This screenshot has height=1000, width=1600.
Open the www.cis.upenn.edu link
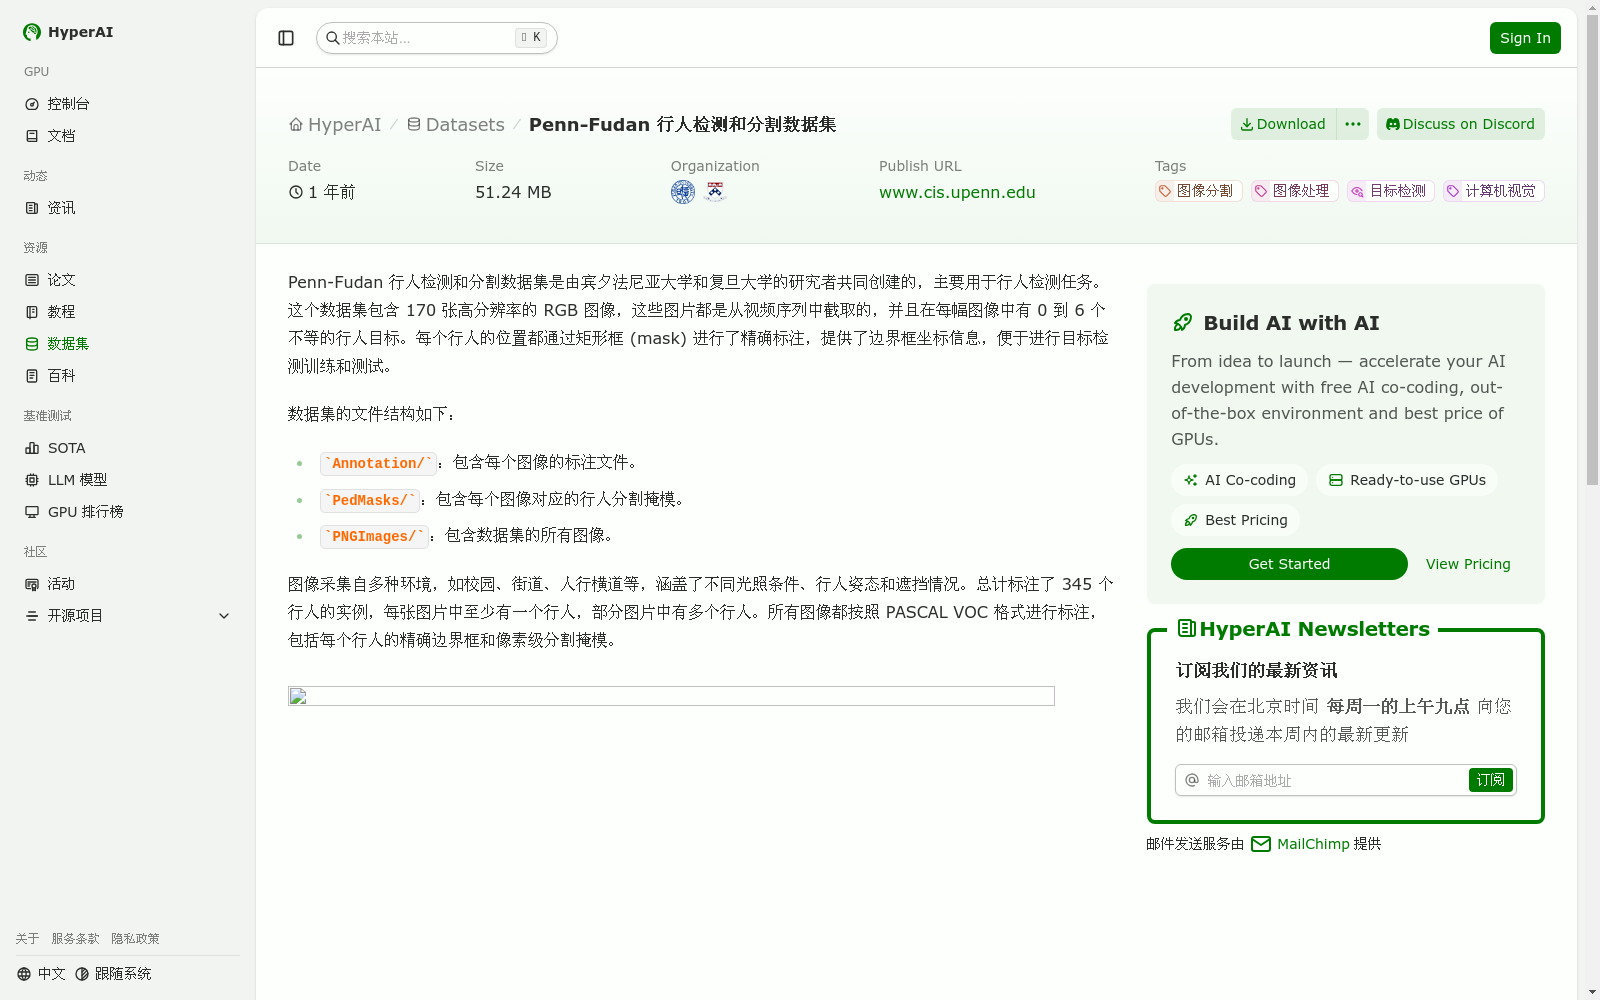tap(957, 192)
